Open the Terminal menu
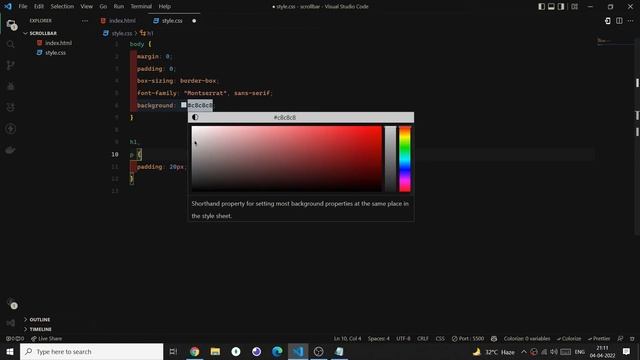Viewport: 640px width, 360px height. (141, 7)
